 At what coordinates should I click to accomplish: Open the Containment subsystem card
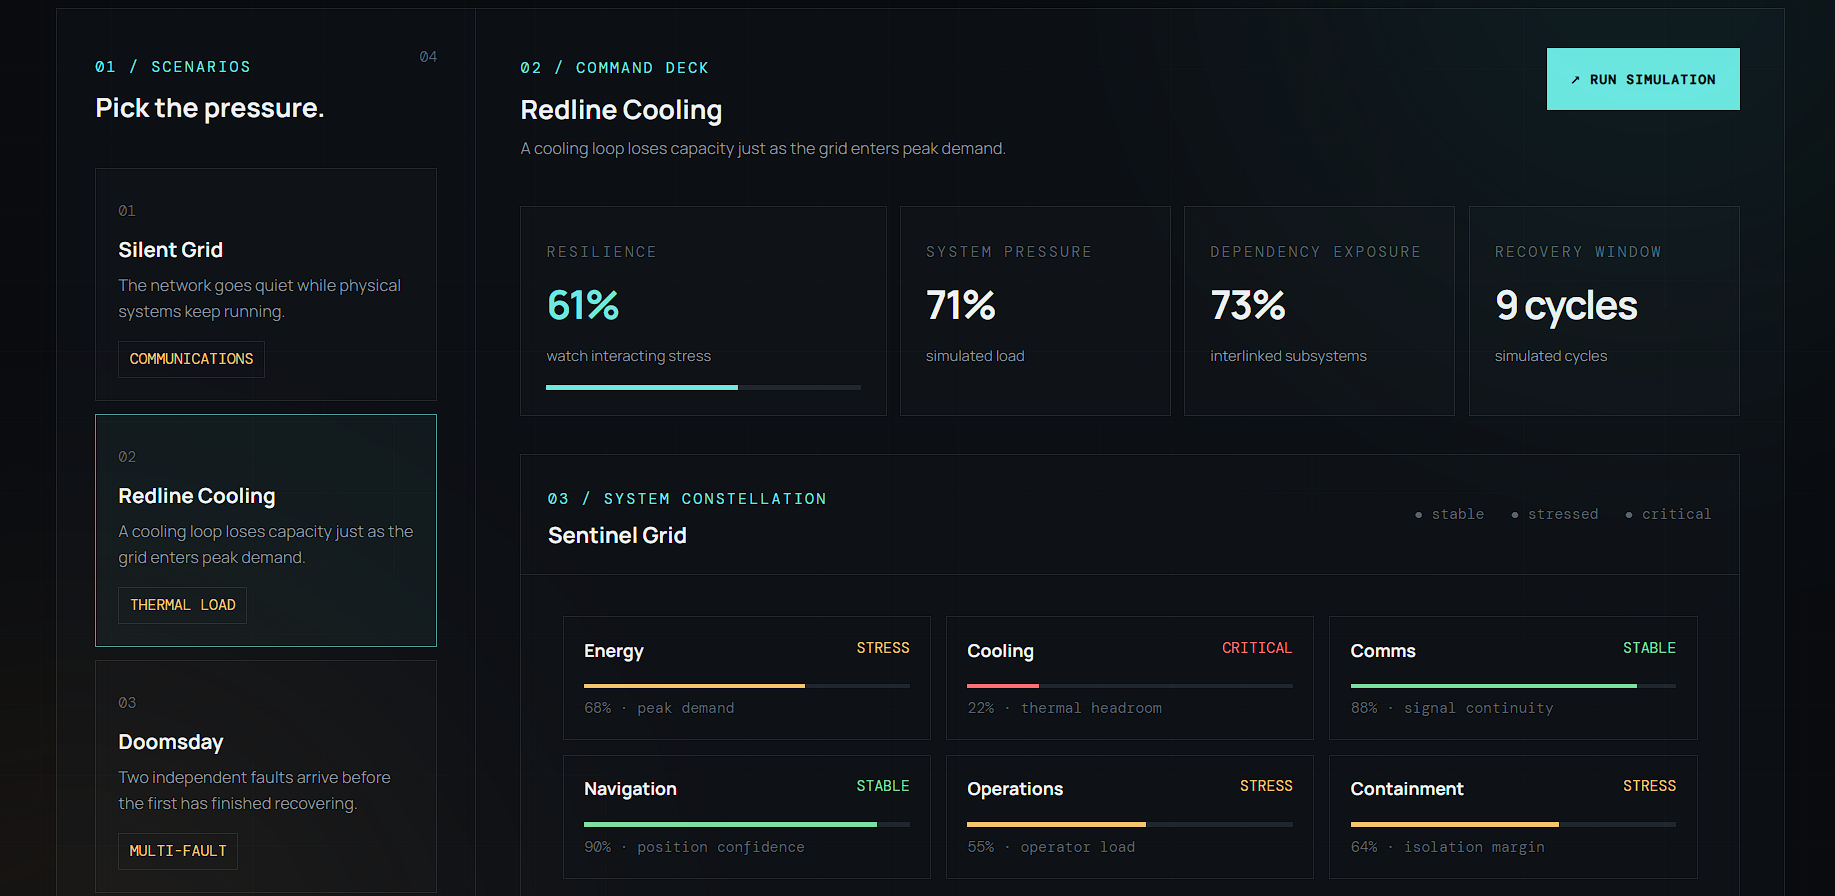pos(1513,817)
